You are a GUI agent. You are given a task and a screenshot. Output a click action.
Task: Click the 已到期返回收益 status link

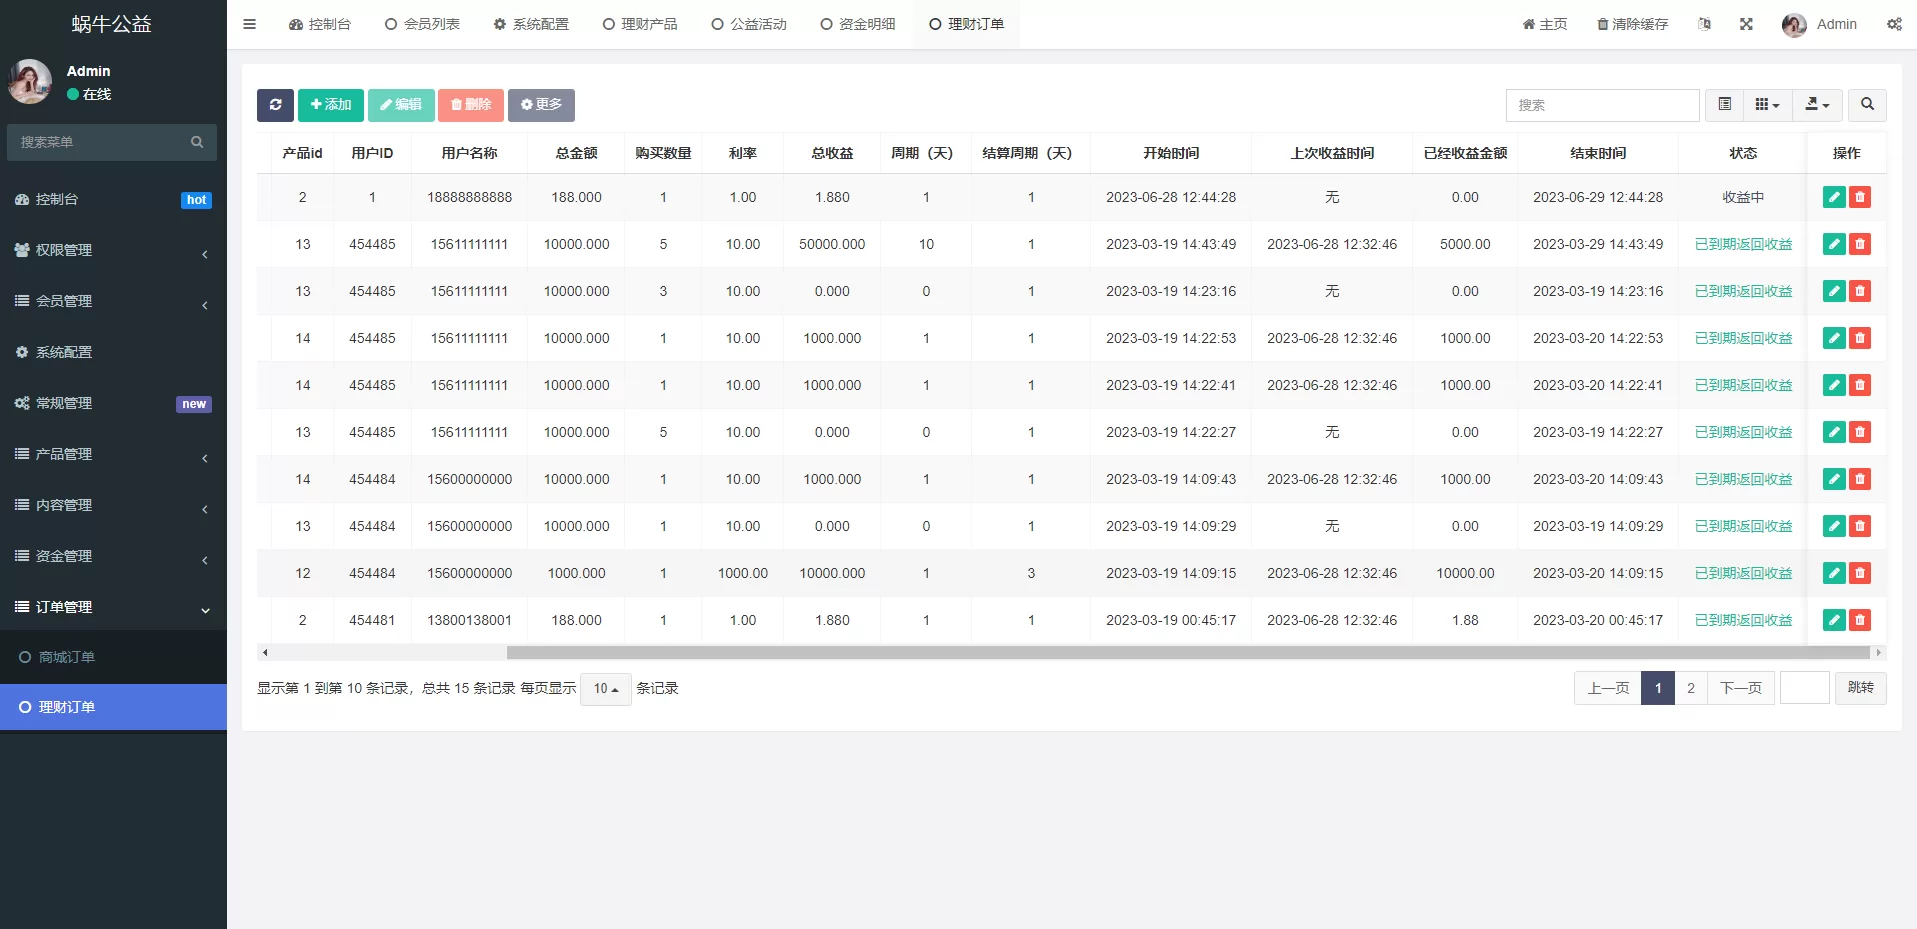click(x=1742, y=244)
